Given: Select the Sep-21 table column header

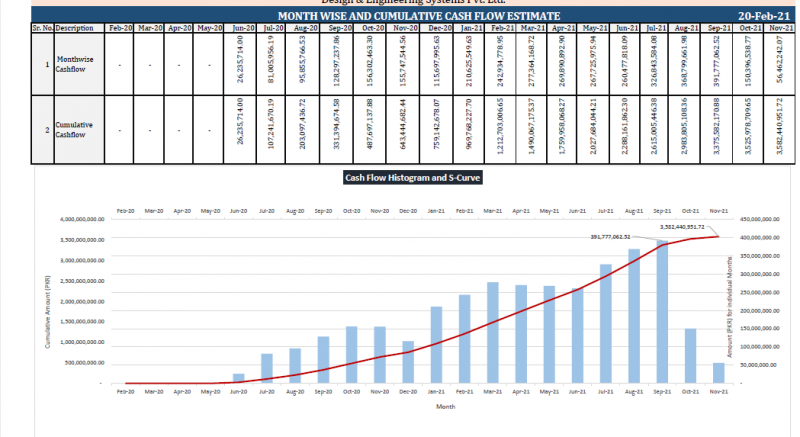Looking at the screenshot, I should [x=719, y=28].
